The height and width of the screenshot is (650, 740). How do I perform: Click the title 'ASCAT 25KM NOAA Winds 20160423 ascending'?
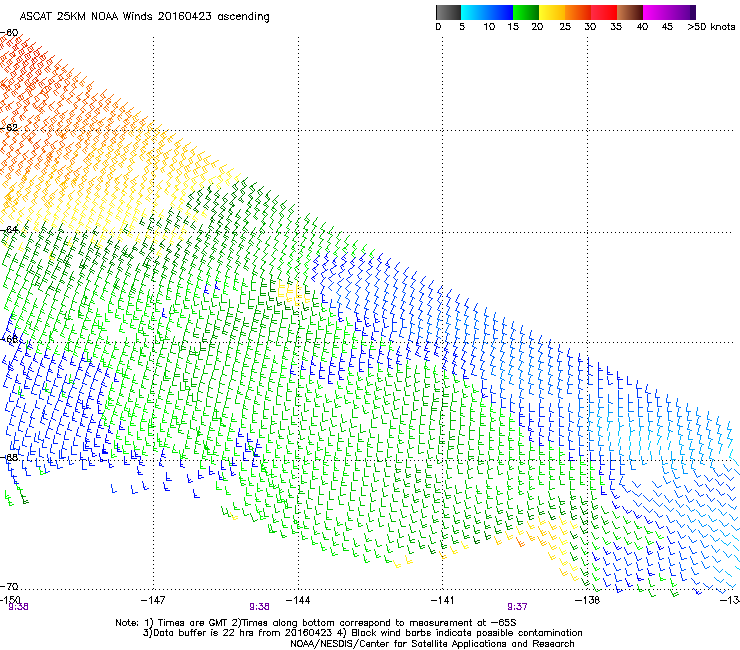144,17
